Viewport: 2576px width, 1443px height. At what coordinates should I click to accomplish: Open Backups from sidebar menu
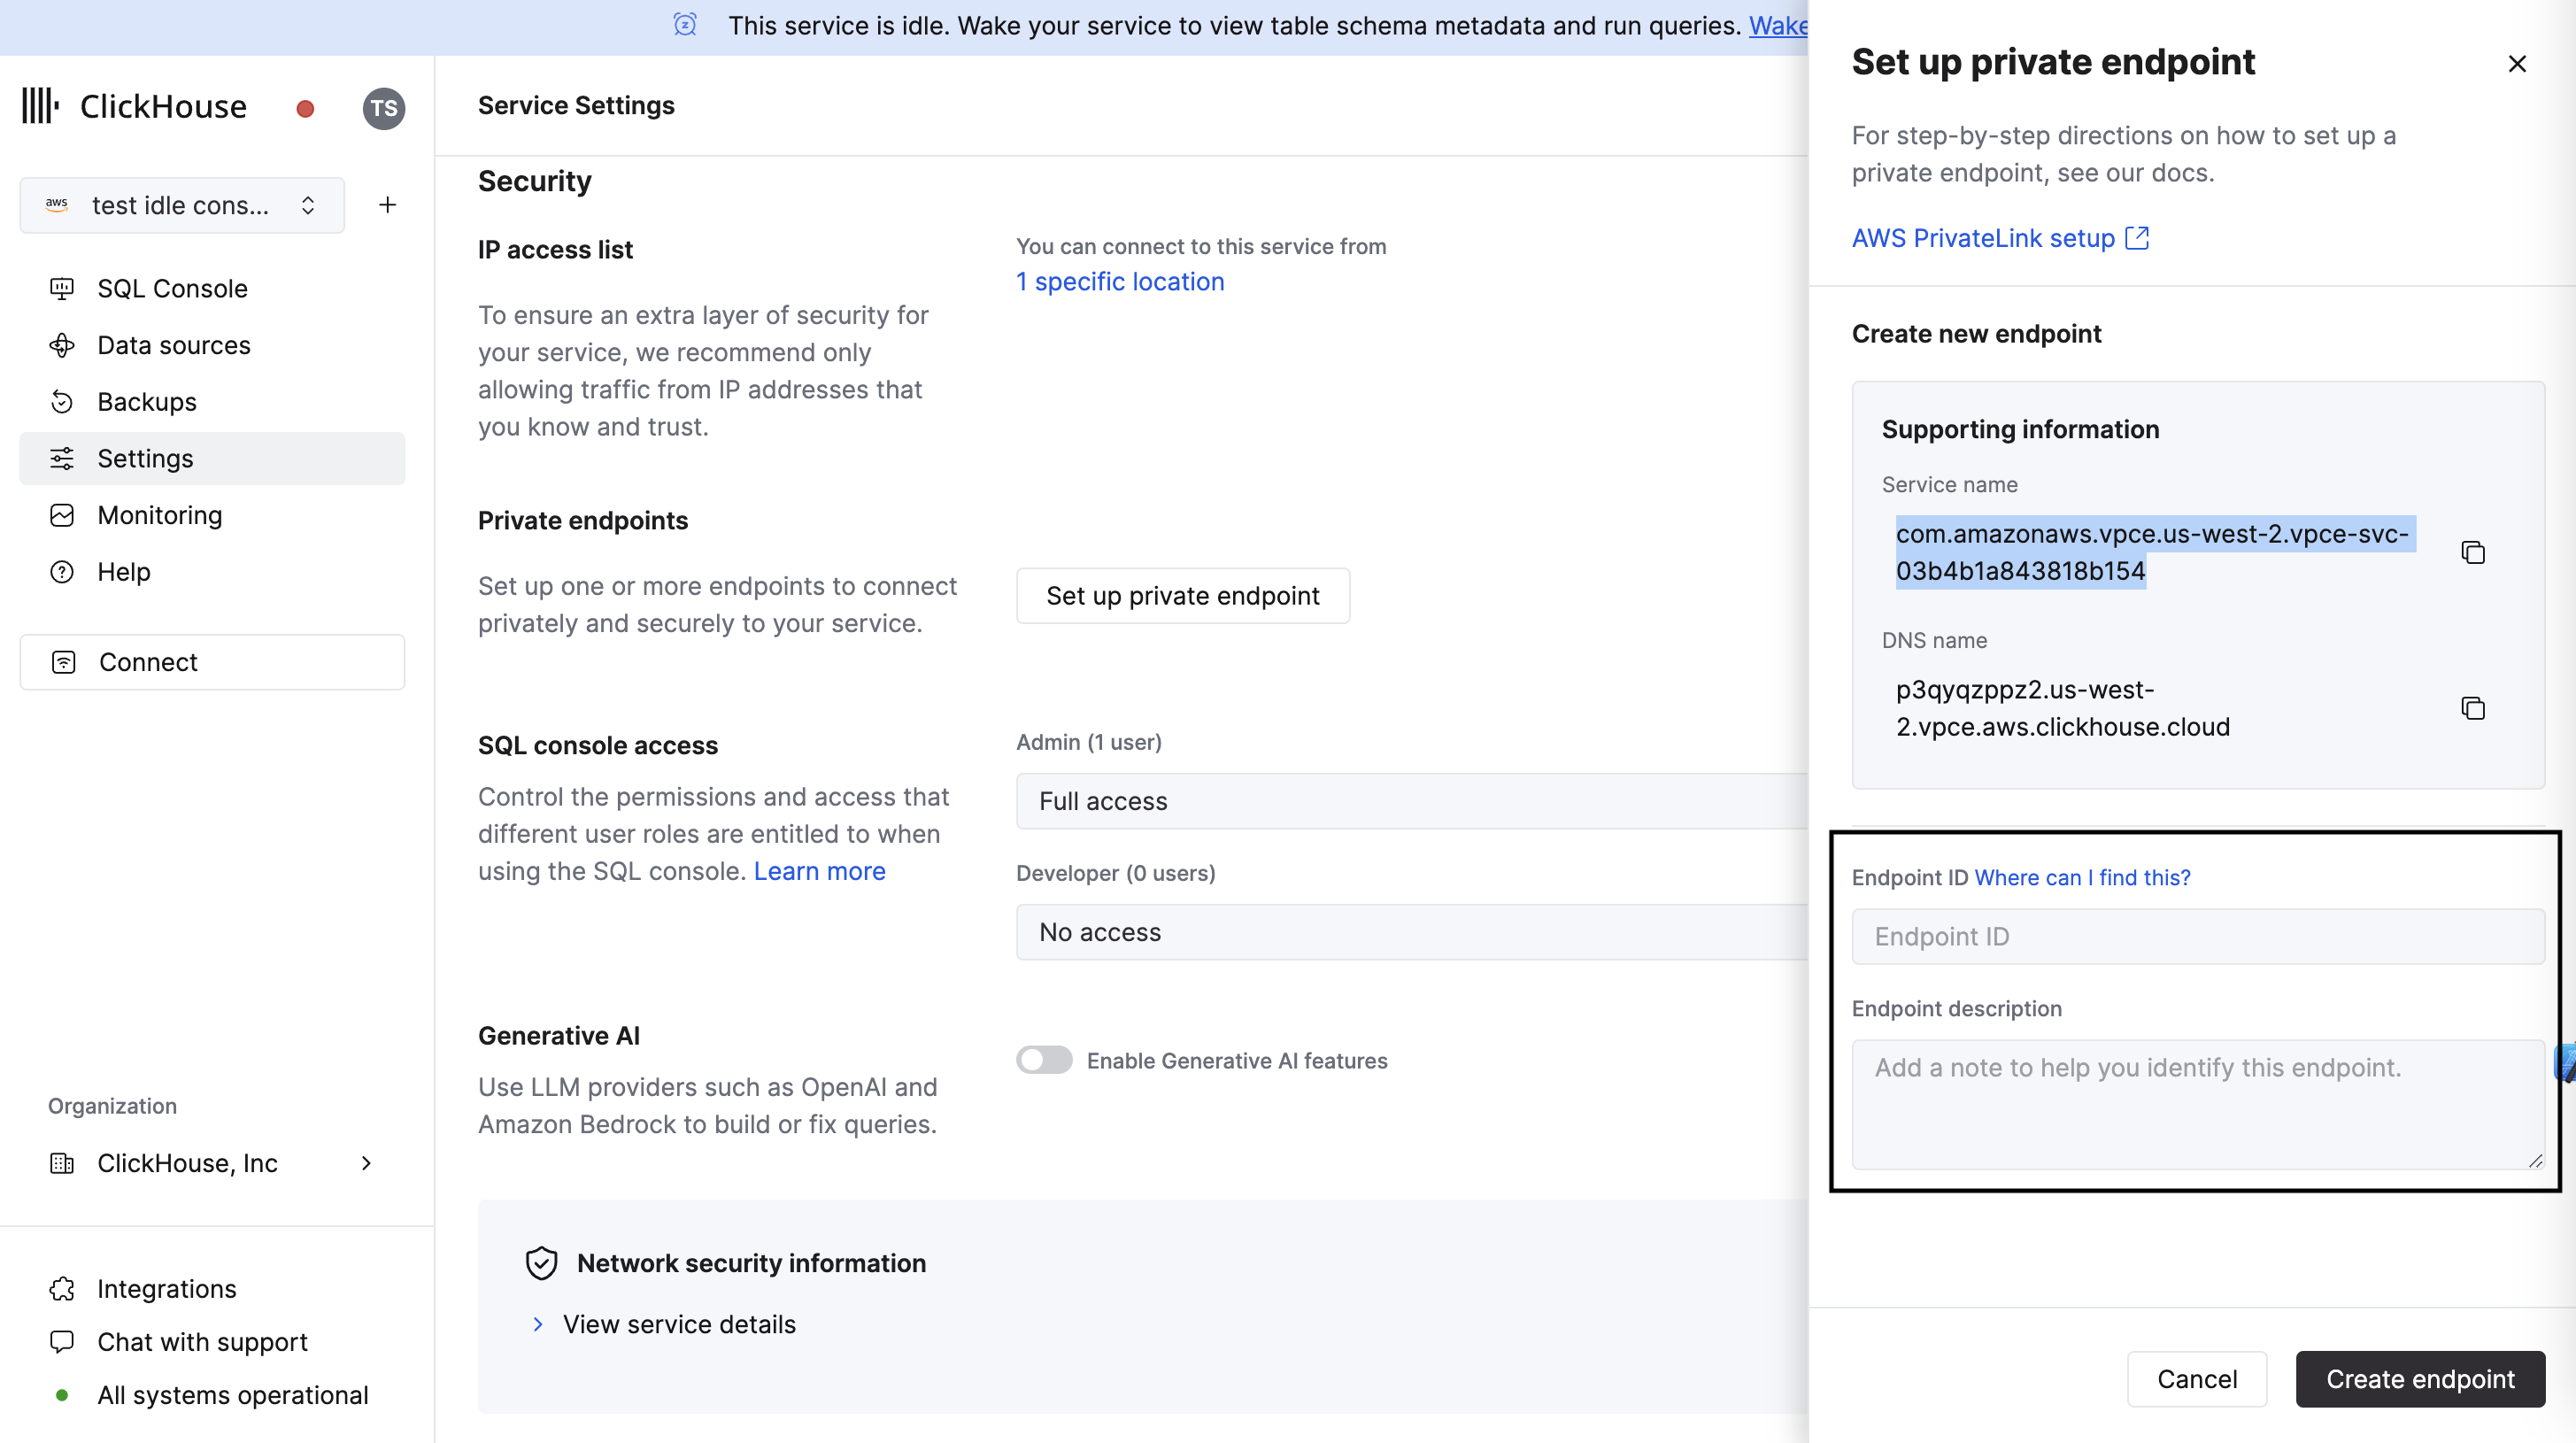(147, 401)
